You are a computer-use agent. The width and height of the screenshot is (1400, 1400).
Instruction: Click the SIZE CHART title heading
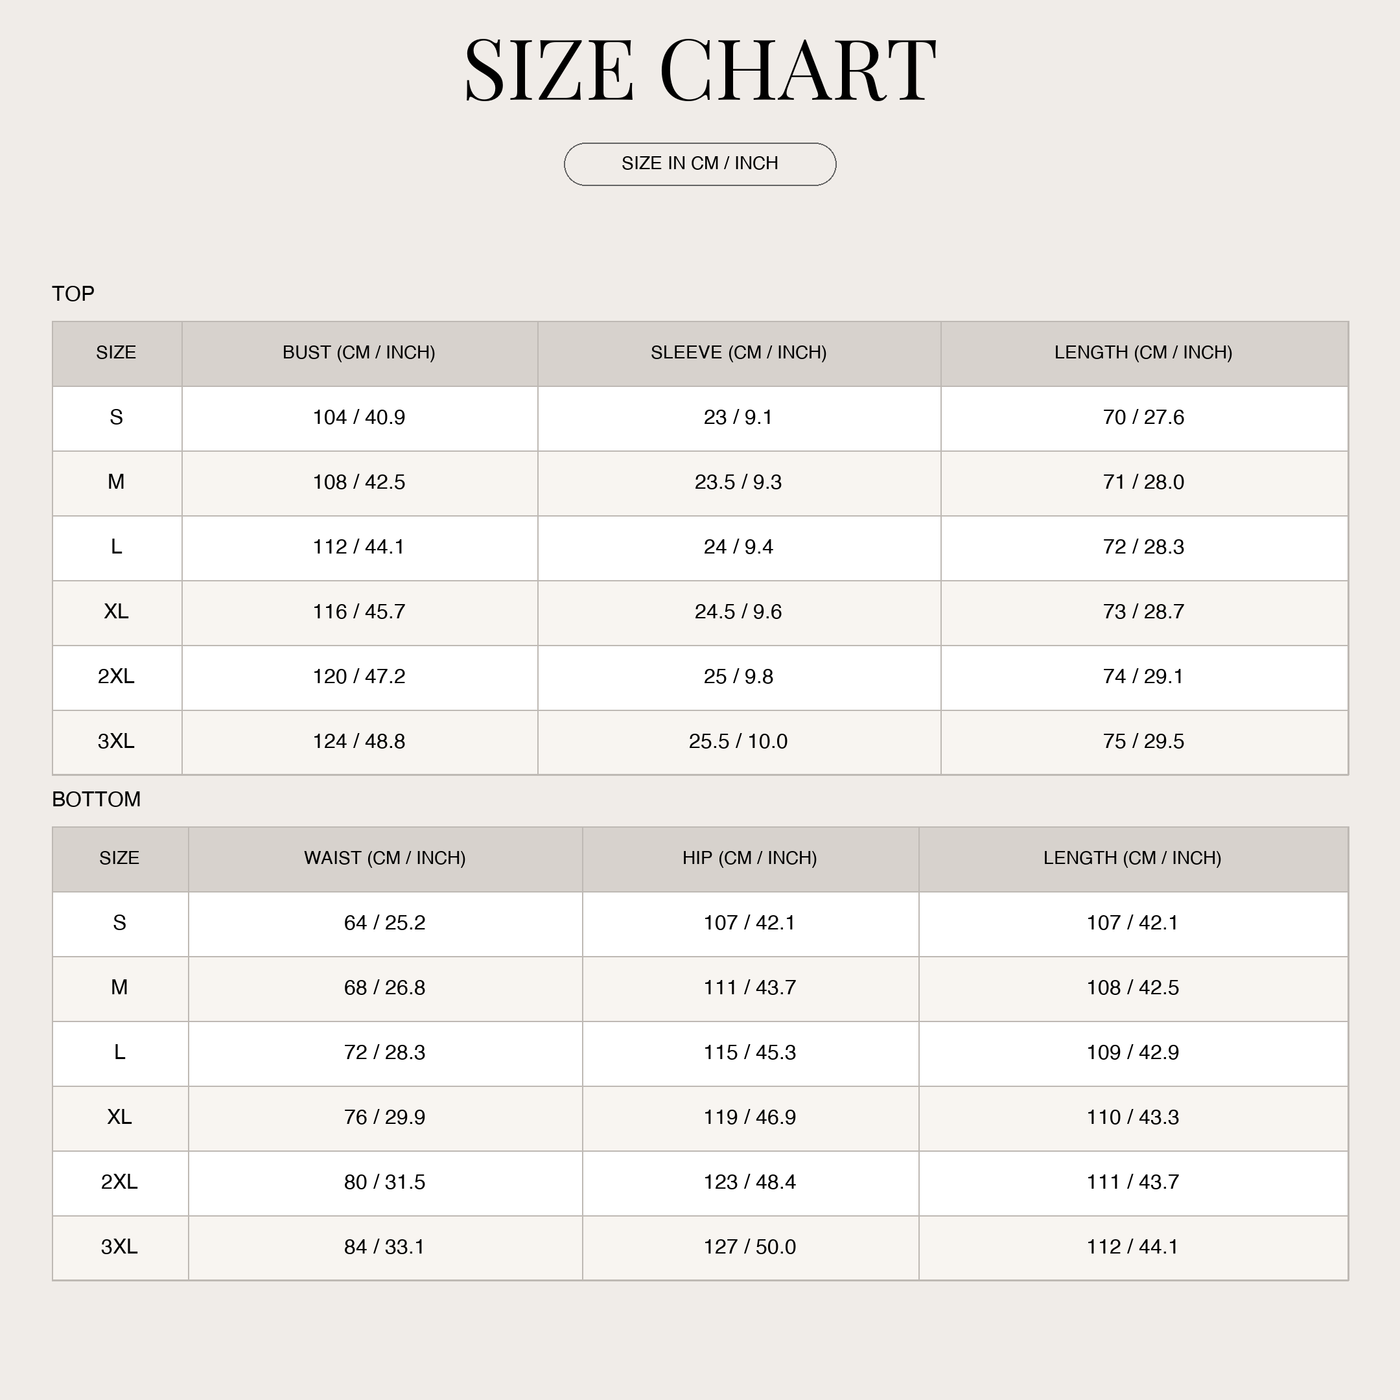tap(700, 70)
